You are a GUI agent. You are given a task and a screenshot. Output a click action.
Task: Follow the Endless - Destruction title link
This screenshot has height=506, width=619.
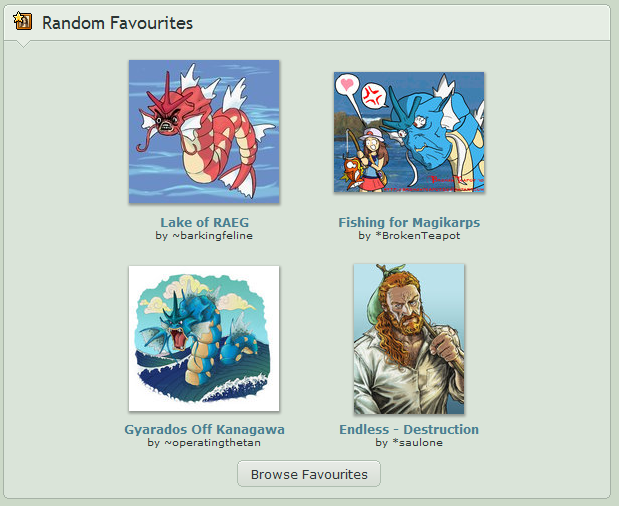tap(409, 429)
